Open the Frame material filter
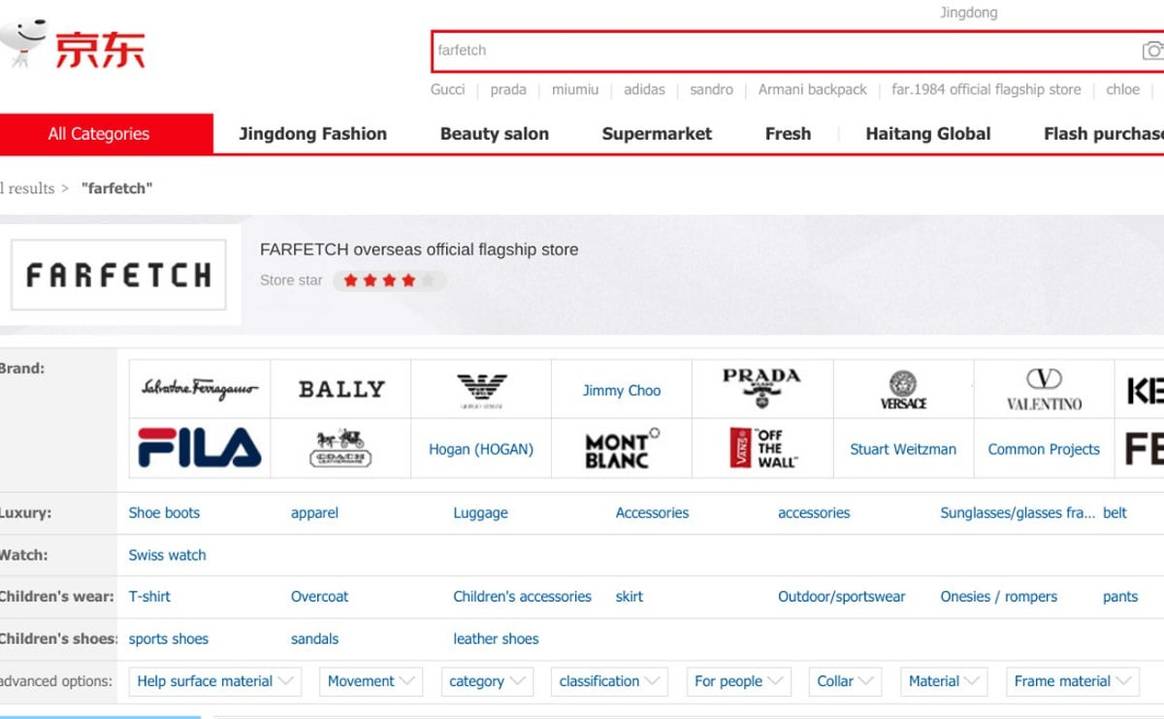The width and height of the screenshot is (1164, 719). [1071, 681]
